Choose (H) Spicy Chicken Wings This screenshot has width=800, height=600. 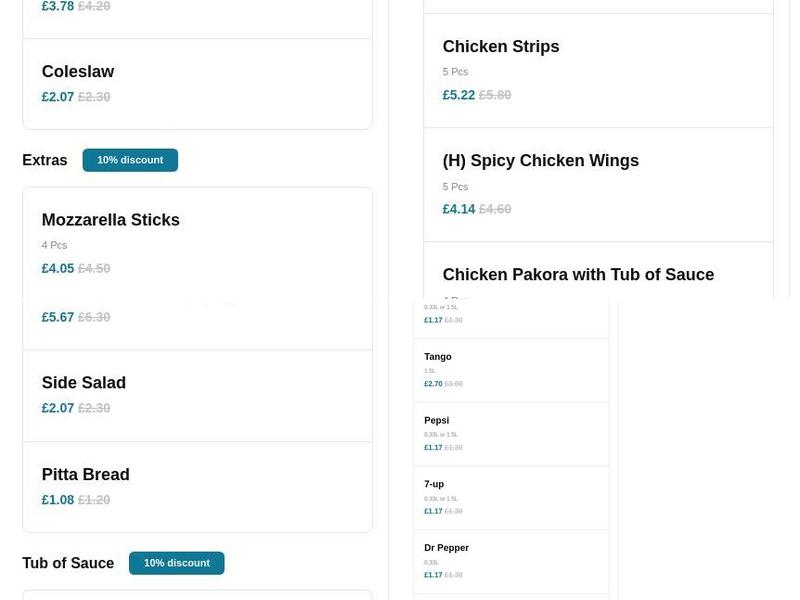(x=541, y=160)
